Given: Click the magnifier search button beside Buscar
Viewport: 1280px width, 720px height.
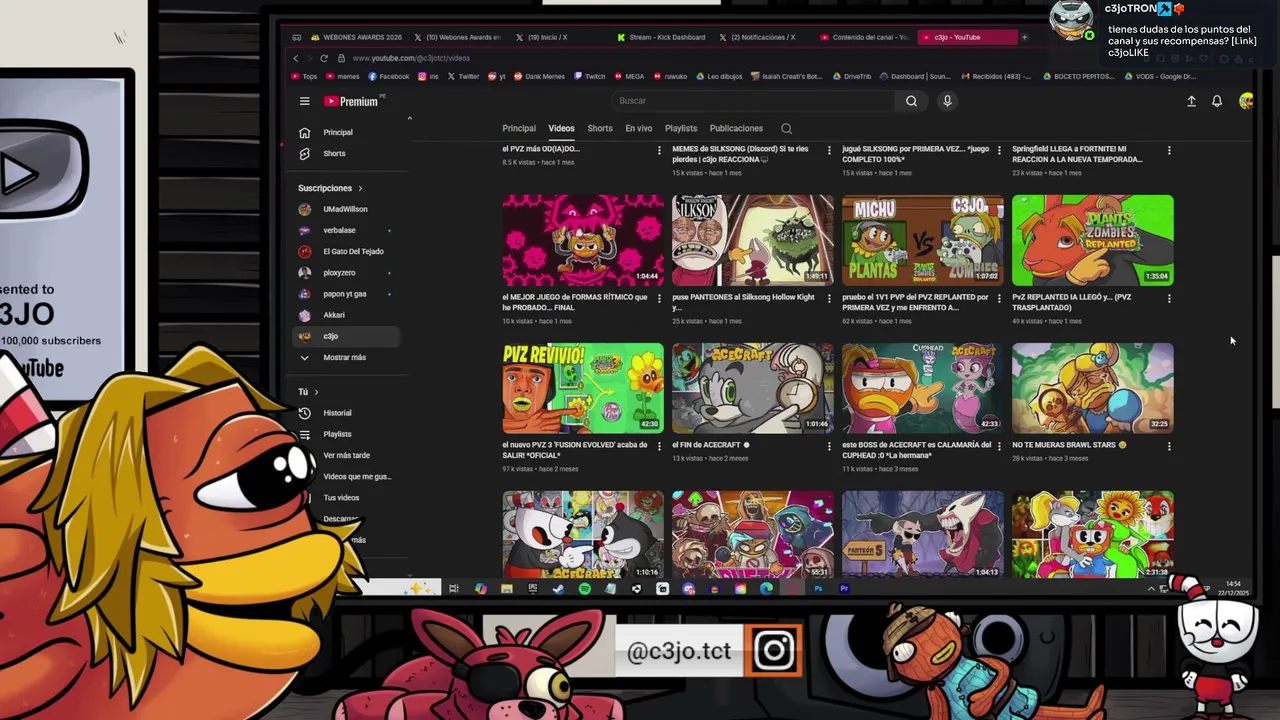Looking at the screenshot, I should [x=911, y=101].
